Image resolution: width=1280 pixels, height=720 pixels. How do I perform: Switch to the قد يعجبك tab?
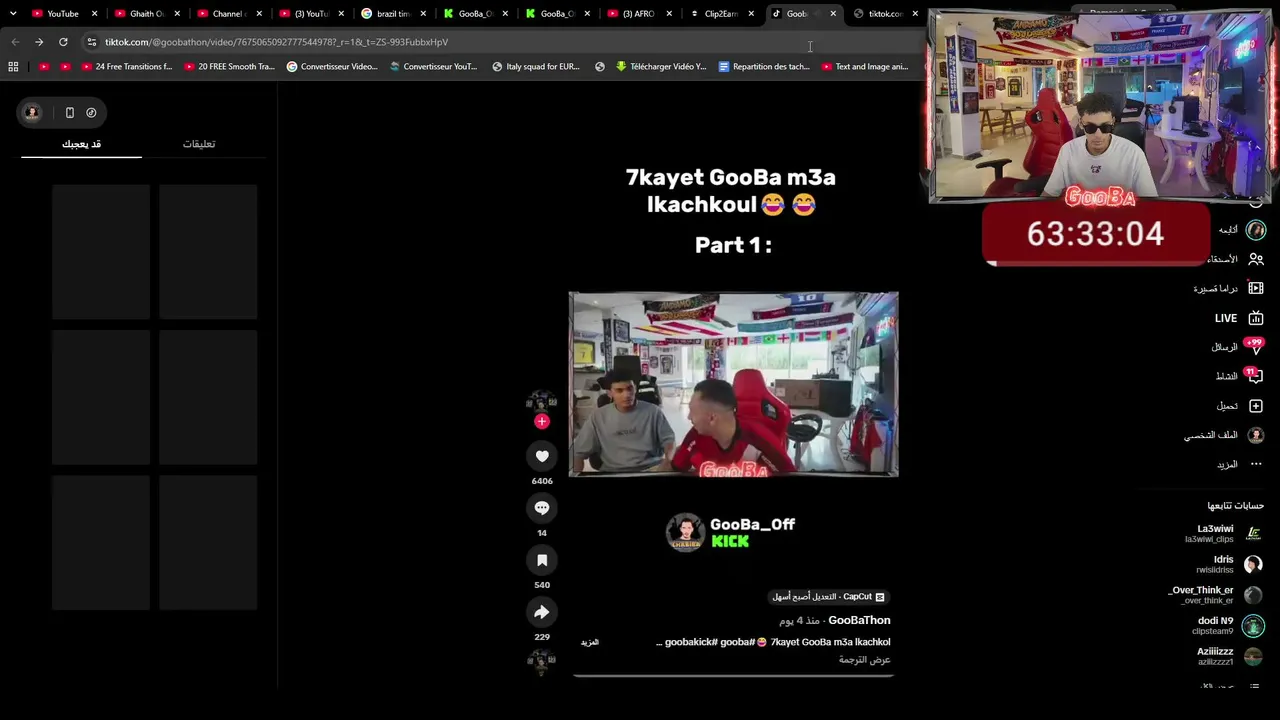(x=81, y=144)
